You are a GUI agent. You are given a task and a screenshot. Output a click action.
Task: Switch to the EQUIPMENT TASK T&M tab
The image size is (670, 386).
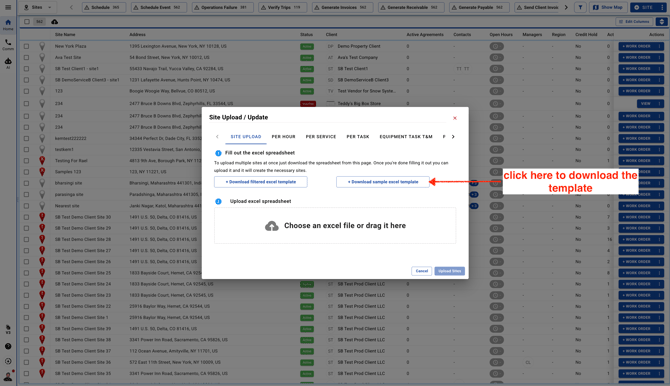click(406, 137)
